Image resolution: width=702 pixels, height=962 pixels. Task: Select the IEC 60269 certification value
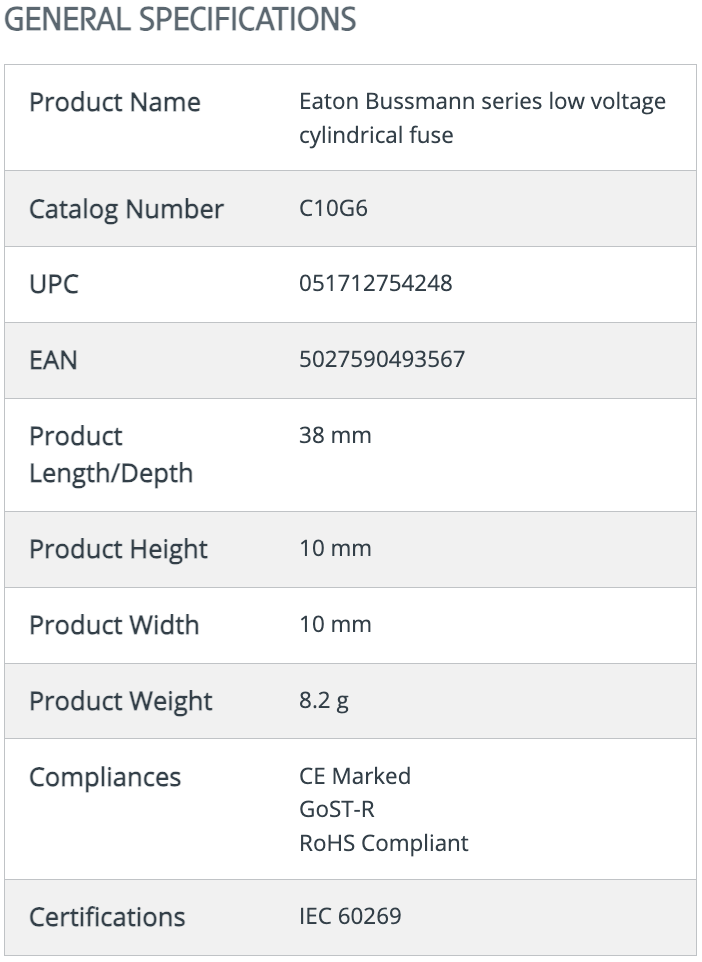click(x=350, y=916)
